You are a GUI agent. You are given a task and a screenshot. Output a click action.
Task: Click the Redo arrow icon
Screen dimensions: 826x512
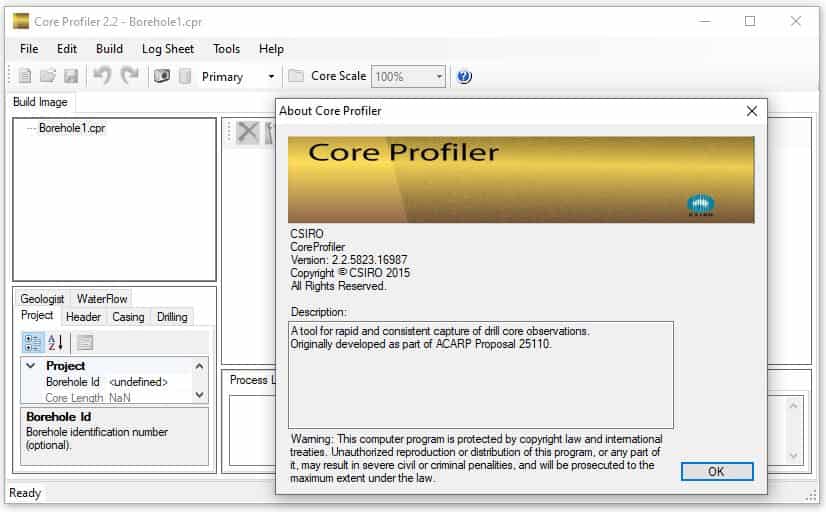tap(130, 76)
